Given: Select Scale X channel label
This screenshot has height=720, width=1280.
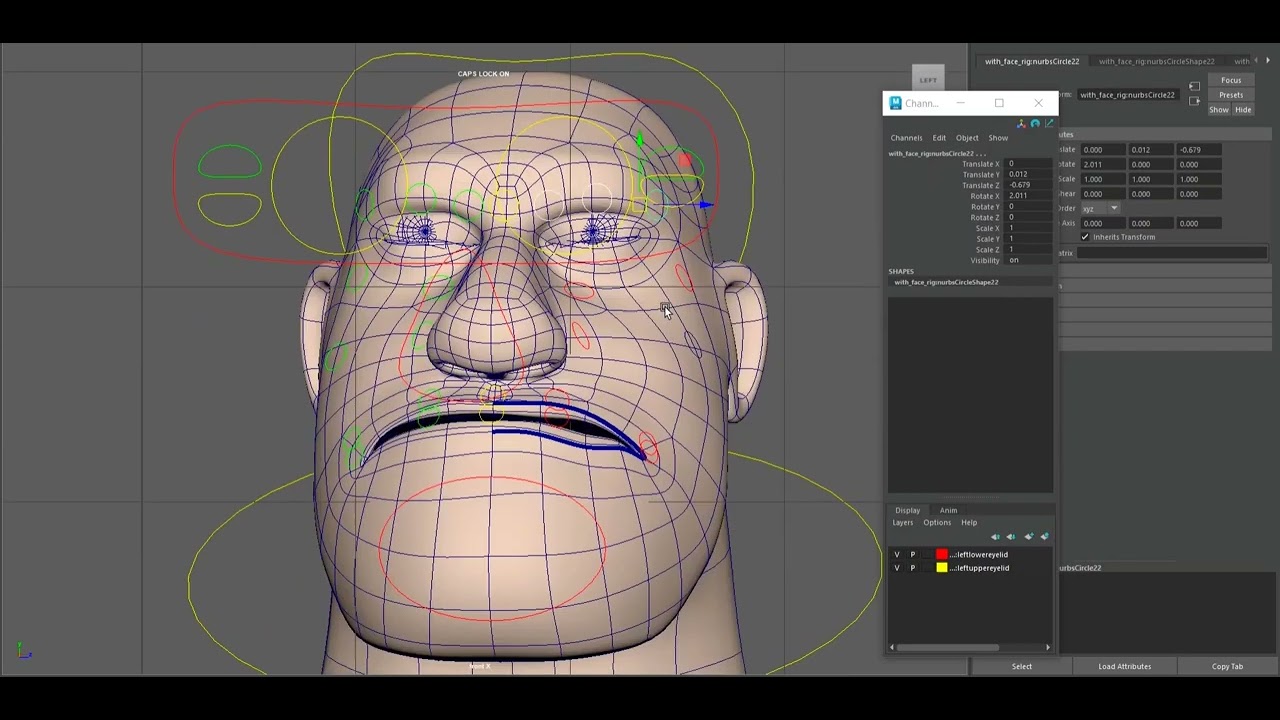Looking at the screenshot, I should [x=987, y=228].
